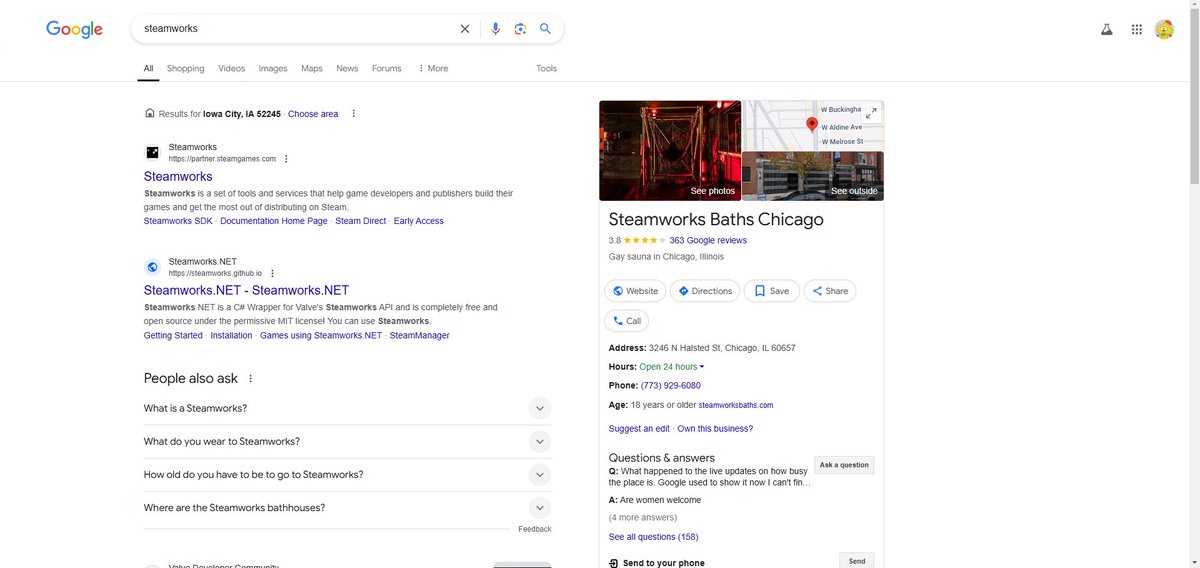Viewport: 1200px width, 568px height.
Task: Open steamworksbaths.com link
Action: (x=736, y=405)
